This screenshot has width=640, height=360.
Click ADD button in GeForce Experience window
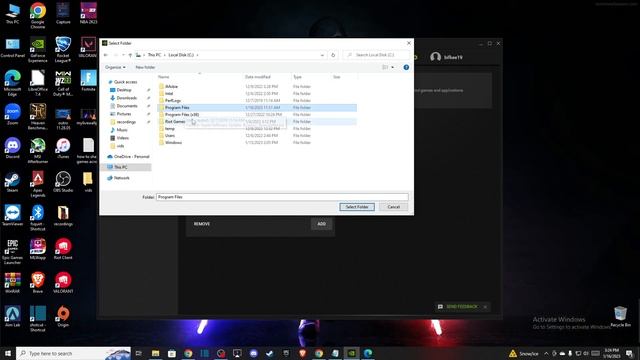[322, 224]
